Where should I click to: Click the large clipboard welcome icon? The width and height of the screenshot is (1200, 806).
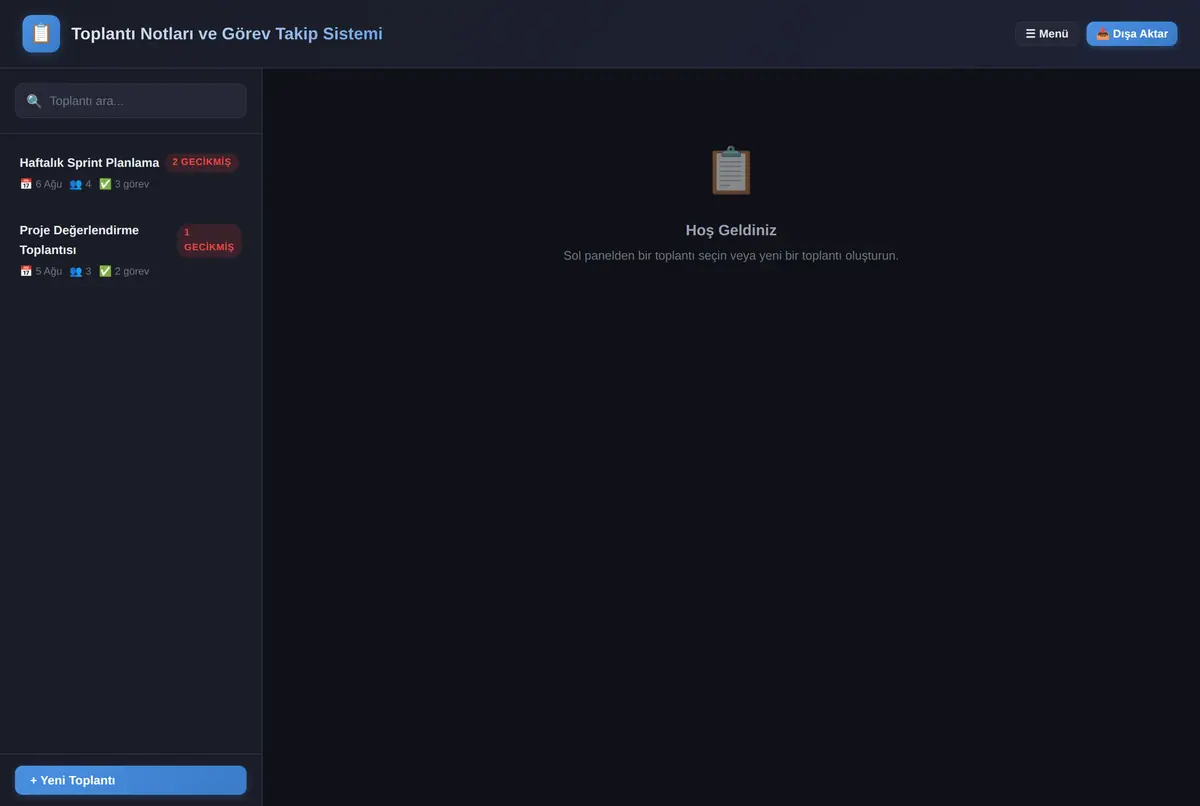pyautogui.click(x=731, y=171)
